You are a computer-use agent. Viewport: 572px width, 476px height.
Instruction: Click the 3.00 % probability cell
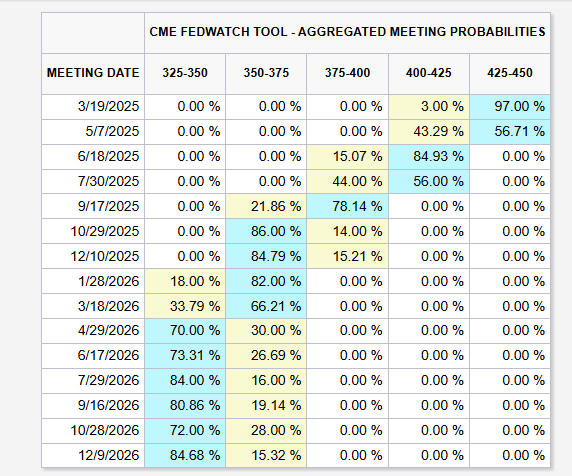coord(429,107)
